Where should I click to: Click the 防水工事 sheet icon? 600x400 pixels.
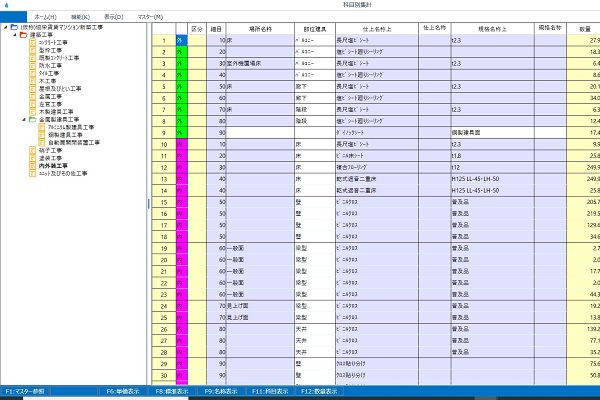coord(33,65)
